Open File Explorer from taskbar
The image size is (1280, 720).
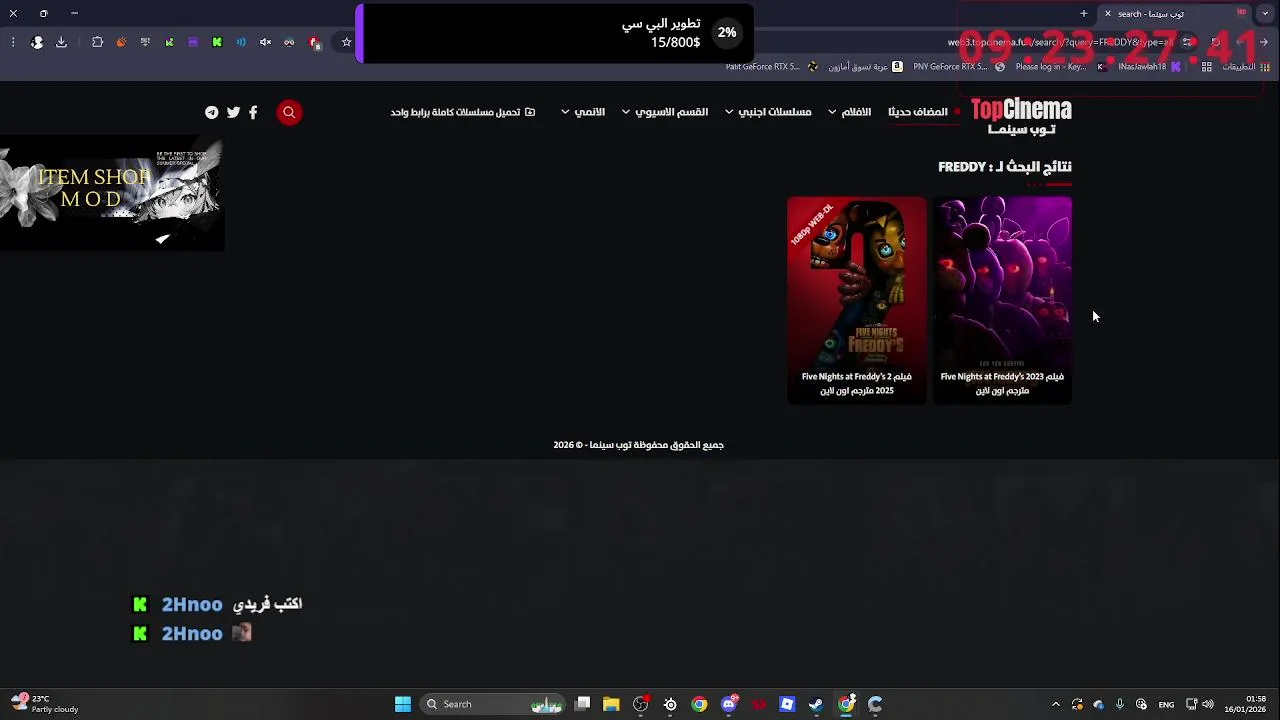coord(611,704)
